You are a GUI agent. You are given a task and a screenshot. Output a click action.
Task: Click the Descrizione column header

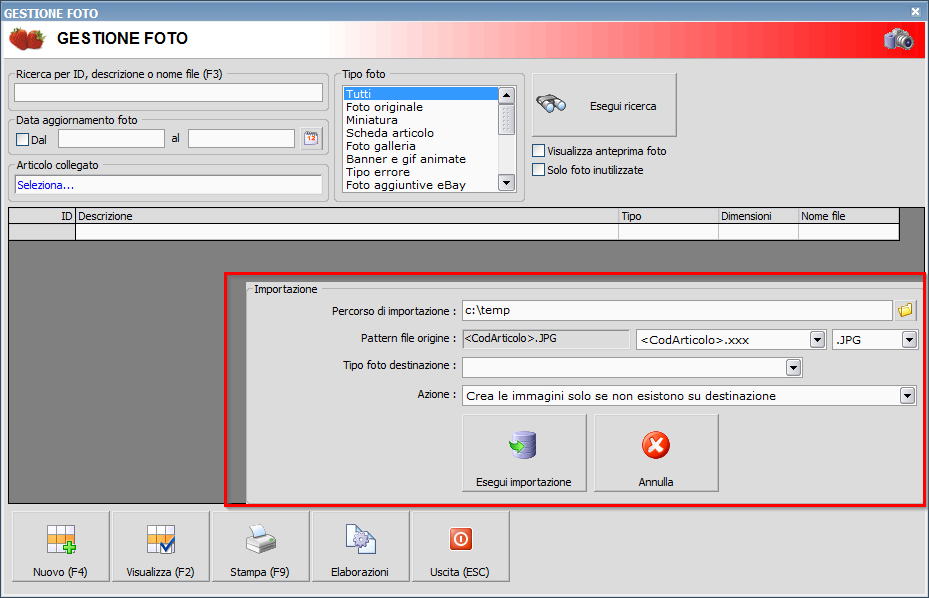pos(347,216)
